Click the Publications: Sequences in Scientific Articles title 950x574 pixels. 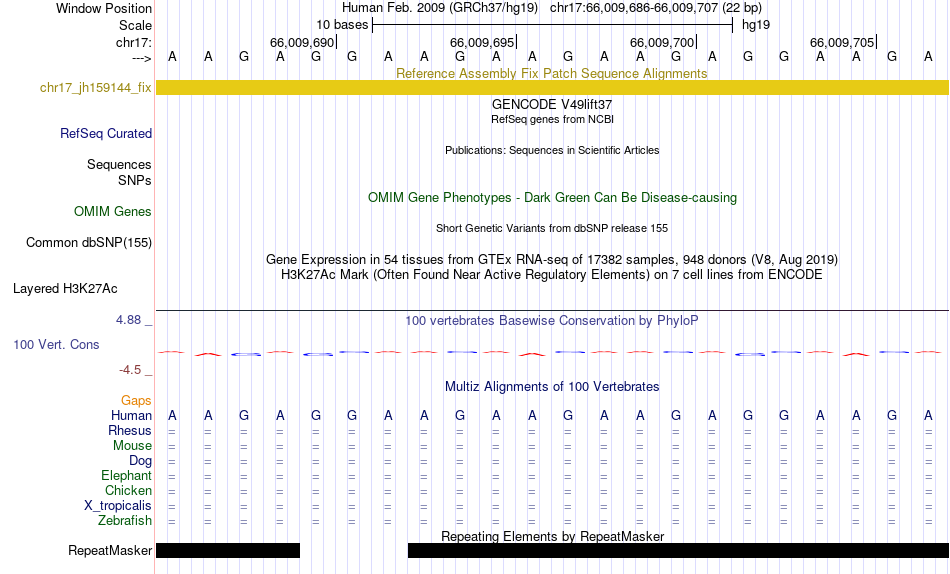tap(552, 150)
